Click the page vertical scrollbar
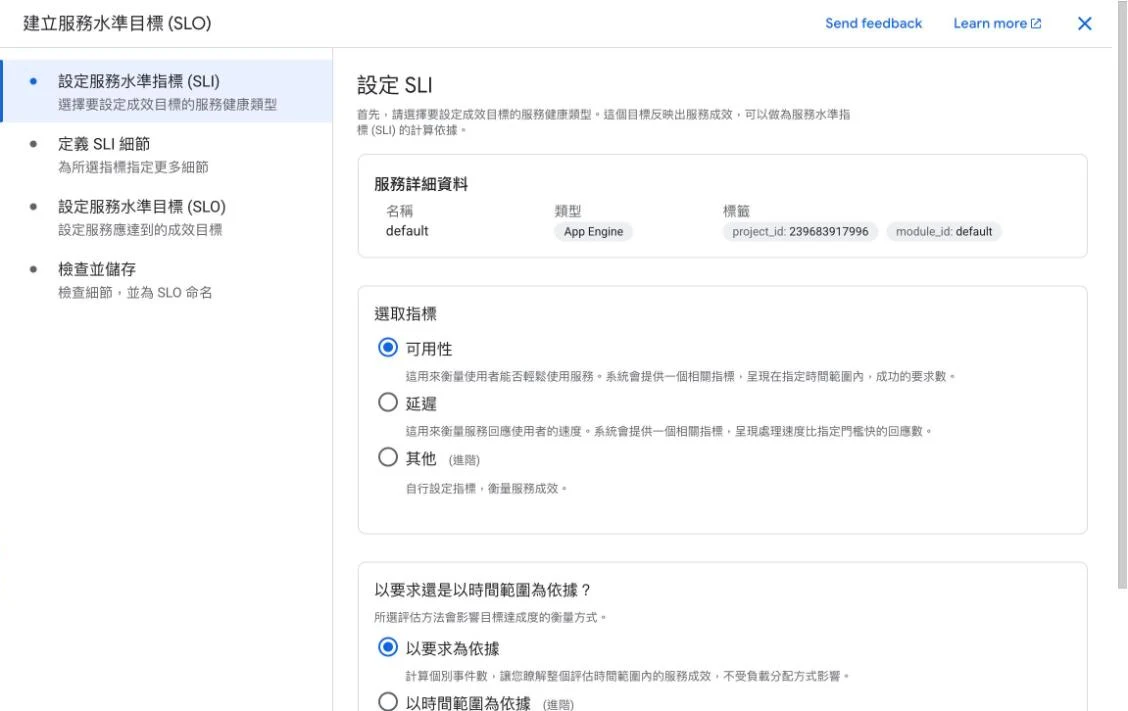Screen dimensions: 1128x711 [x=1122, y=295]
